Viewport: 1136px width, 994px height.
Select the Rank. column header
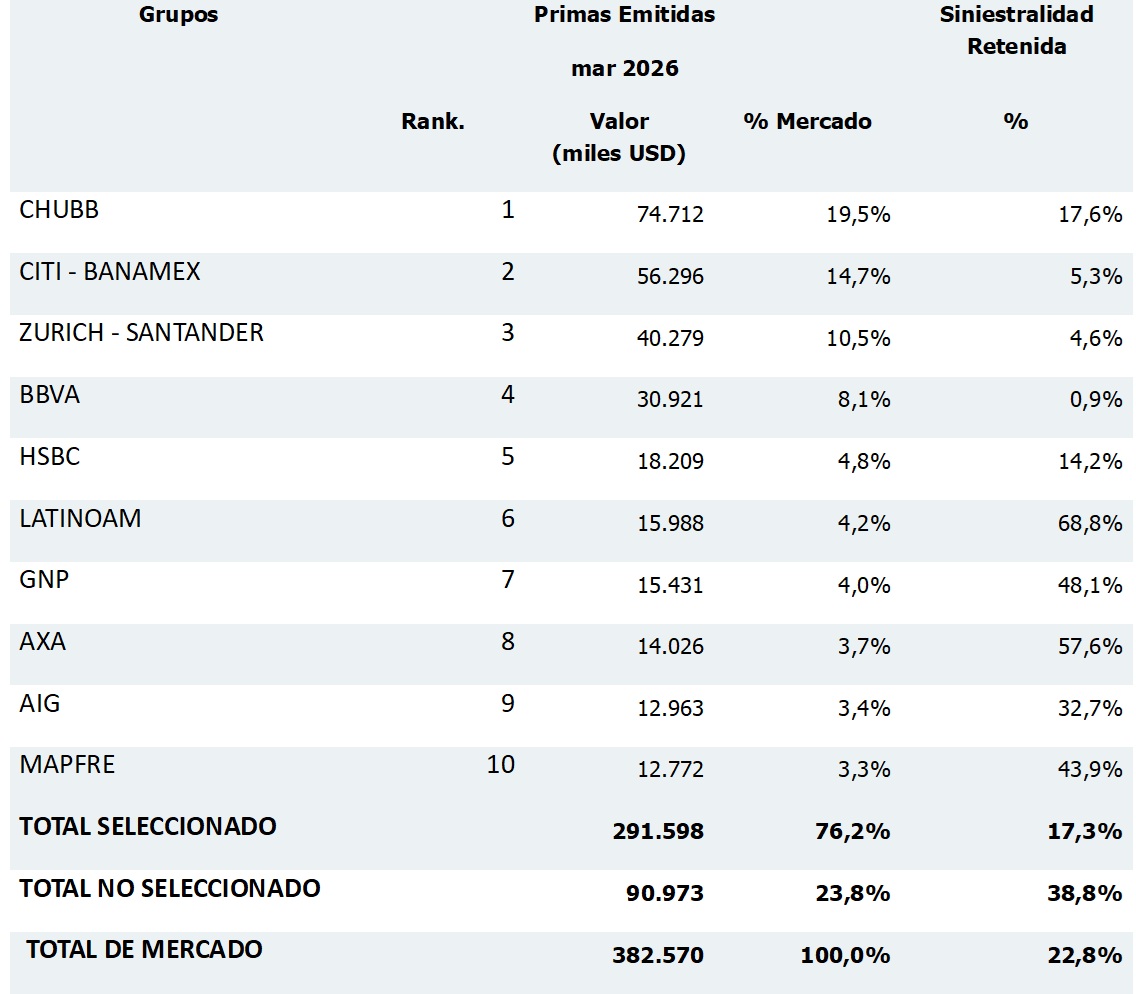click(433, 121)
